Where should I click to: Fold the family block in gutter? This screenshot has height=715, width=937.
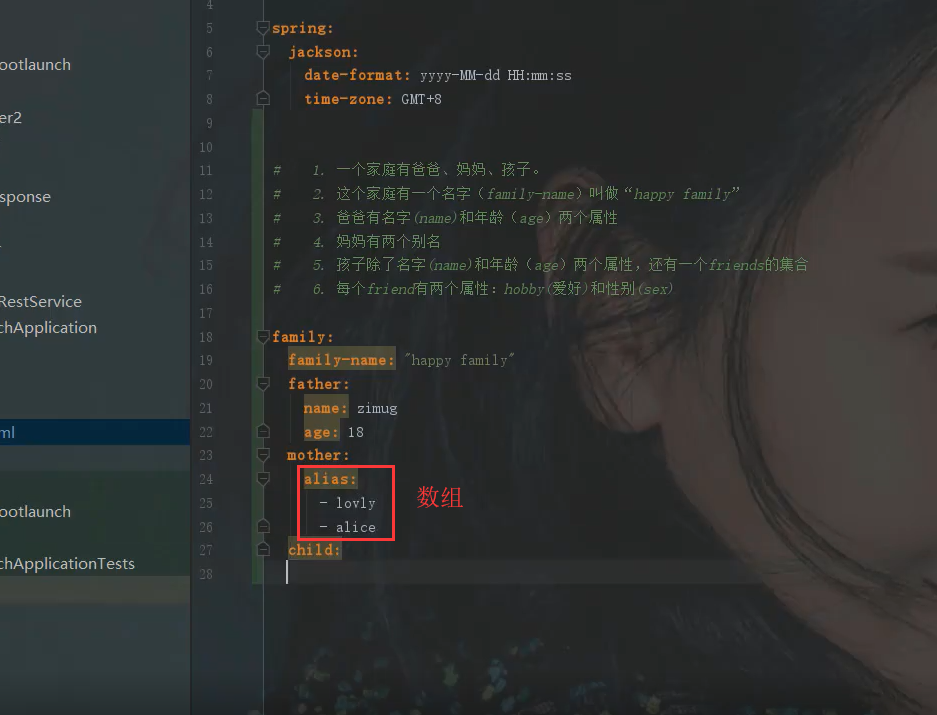coord(263,337)
